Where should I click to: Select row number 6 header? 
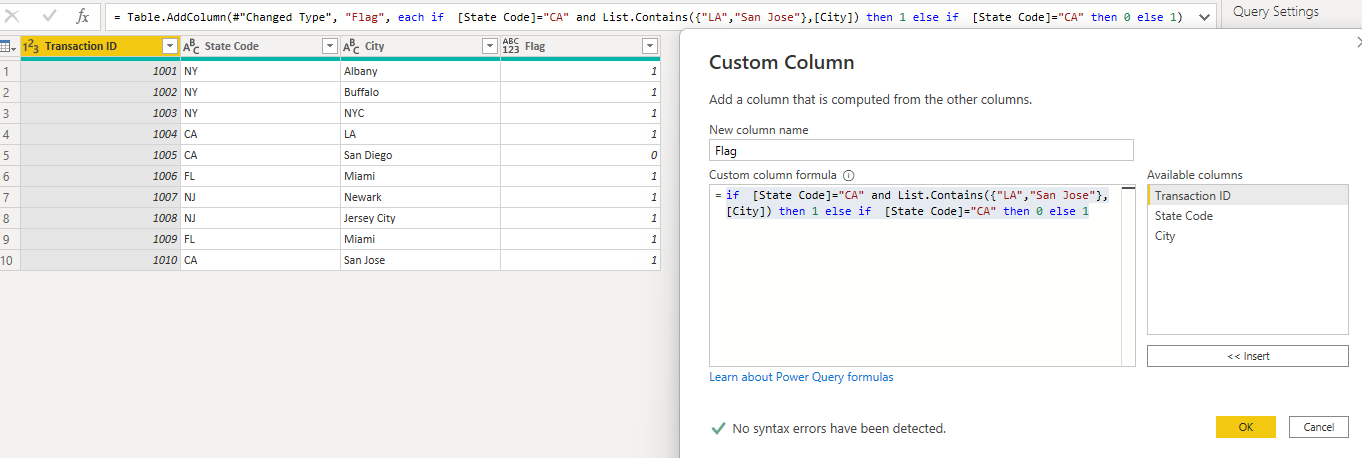tap(10, 176)
